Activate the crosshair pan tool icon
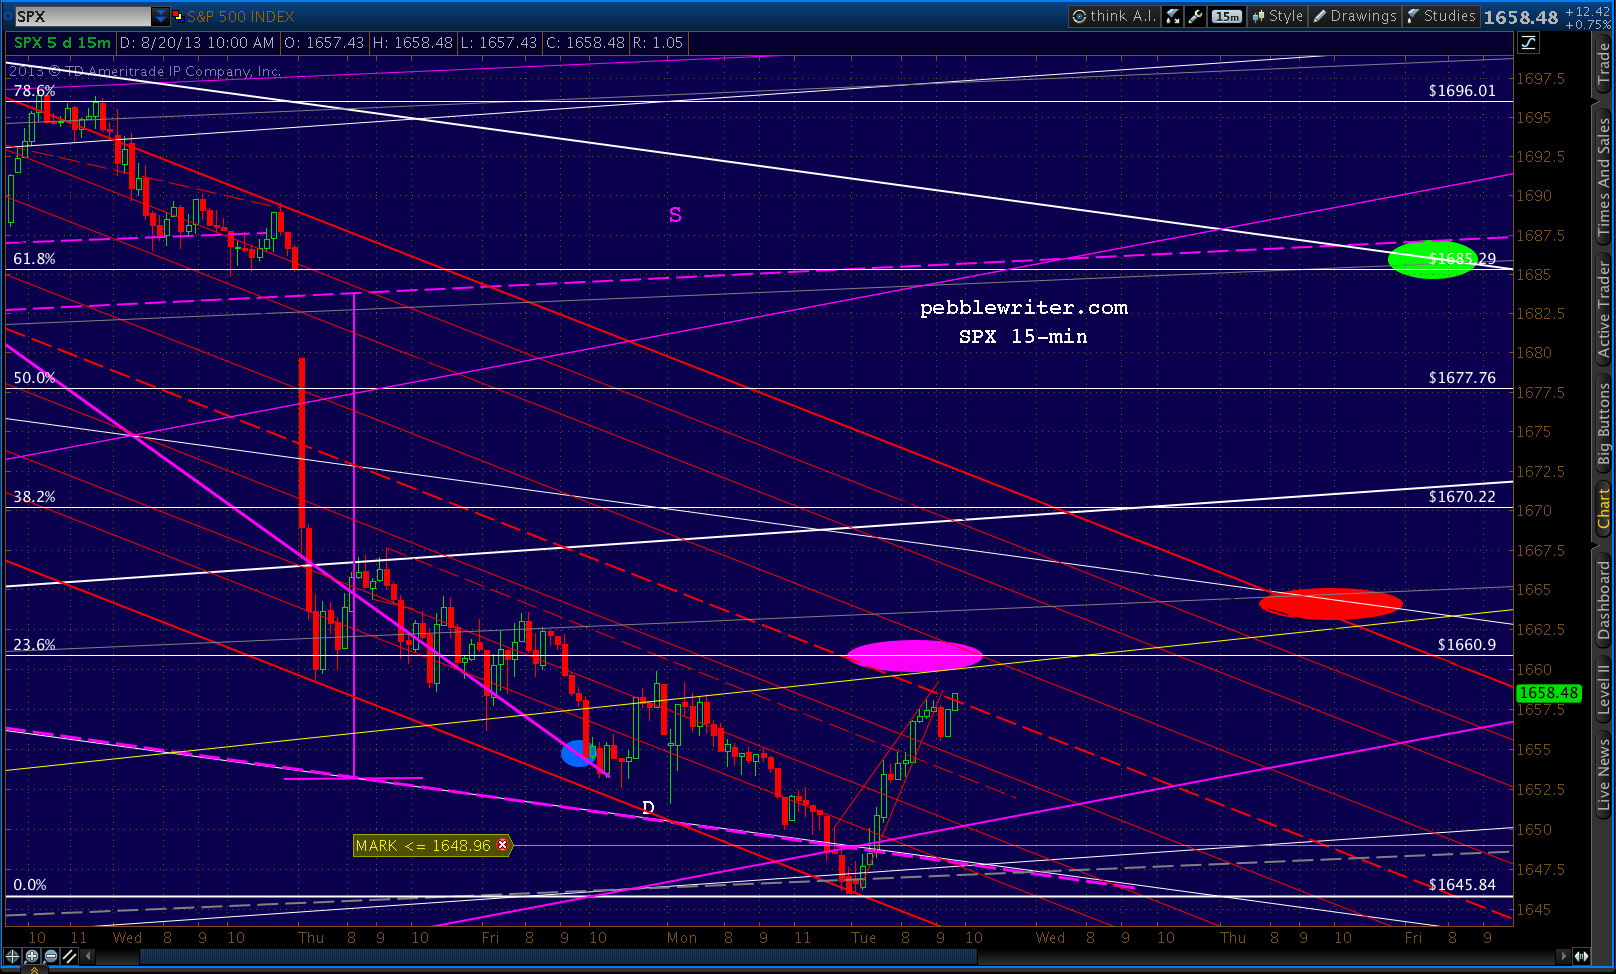Viewport: 1616px width, 974px height. [x=13, y=957]
